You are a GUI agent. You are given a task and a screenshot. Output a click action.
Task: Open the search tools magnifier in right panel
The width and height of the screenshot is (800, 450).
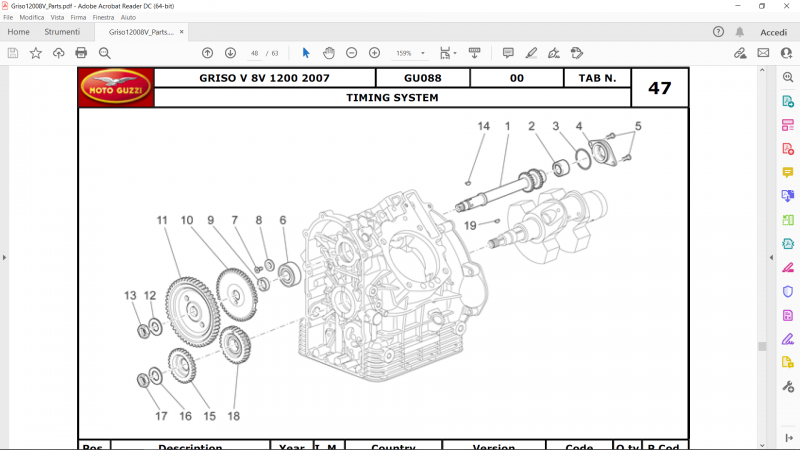click(788, 77)
